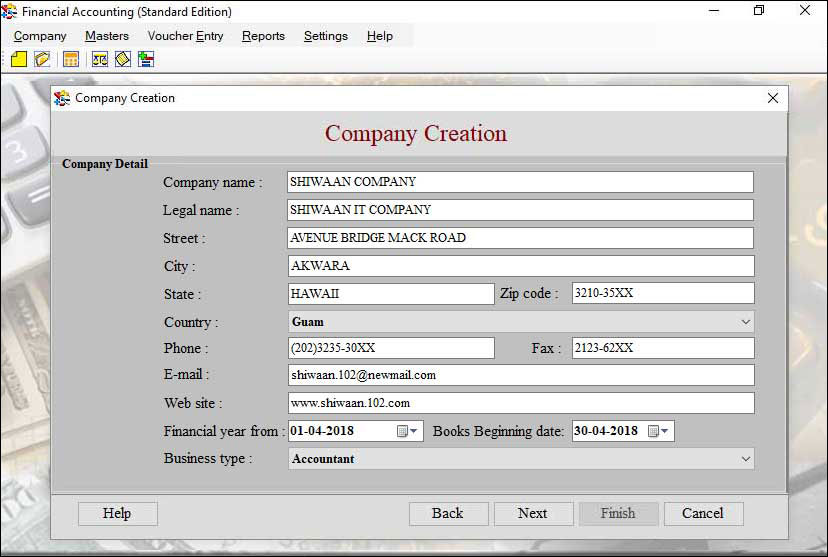Click the tilted yellow ledger toolbar icon
Viewport: 828px width, 557px height.
point(123,59)
